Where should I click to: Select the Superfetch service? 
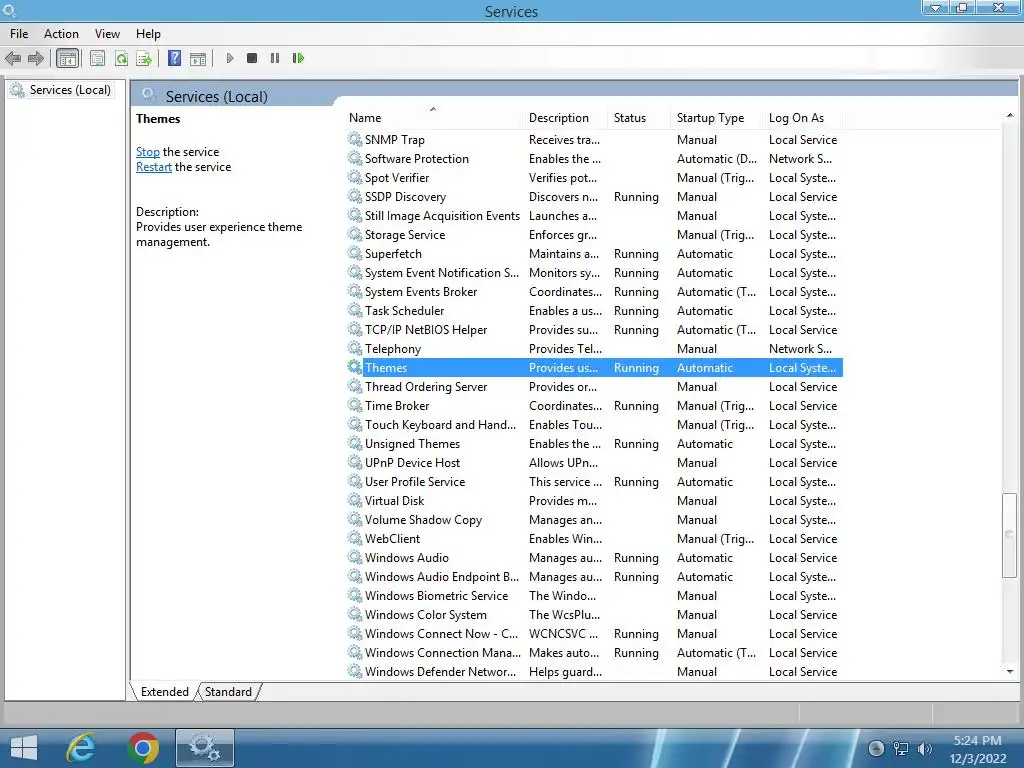point(594,253)
